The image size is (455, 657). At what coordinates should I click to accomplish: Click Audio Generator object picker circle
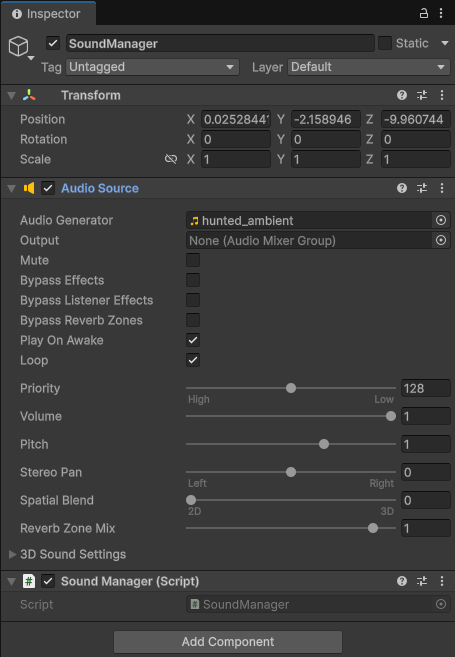click(441, 220)
